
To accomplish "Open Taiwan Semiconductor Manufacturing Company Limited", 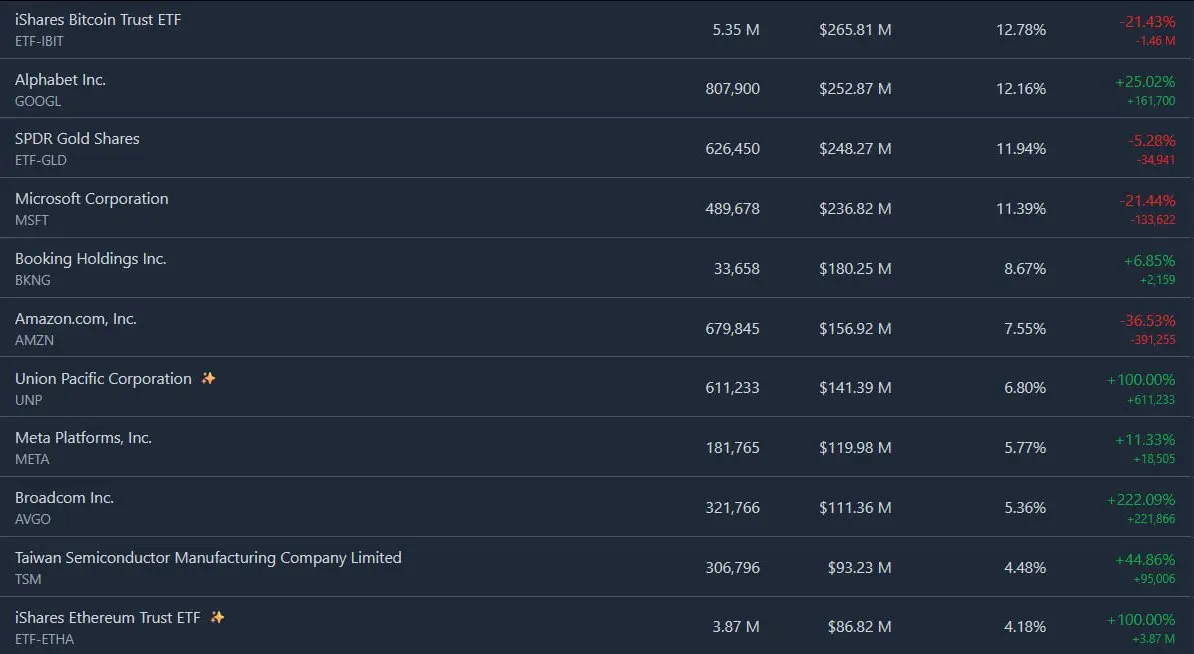I will 208,558.
